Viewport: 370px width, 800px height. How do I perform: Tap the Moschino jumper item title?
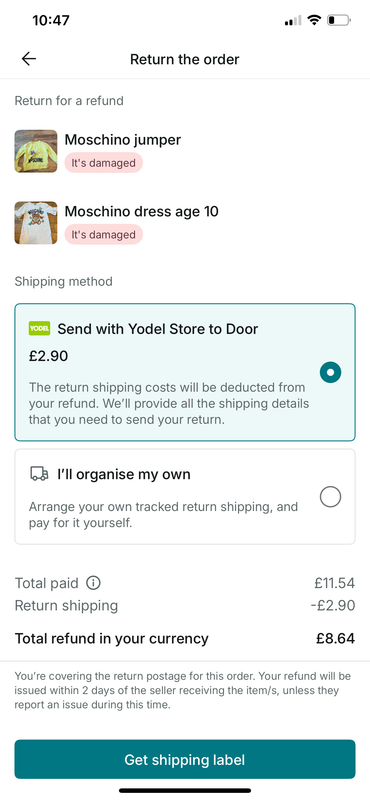pyautogui.click(x=122, y=139)
